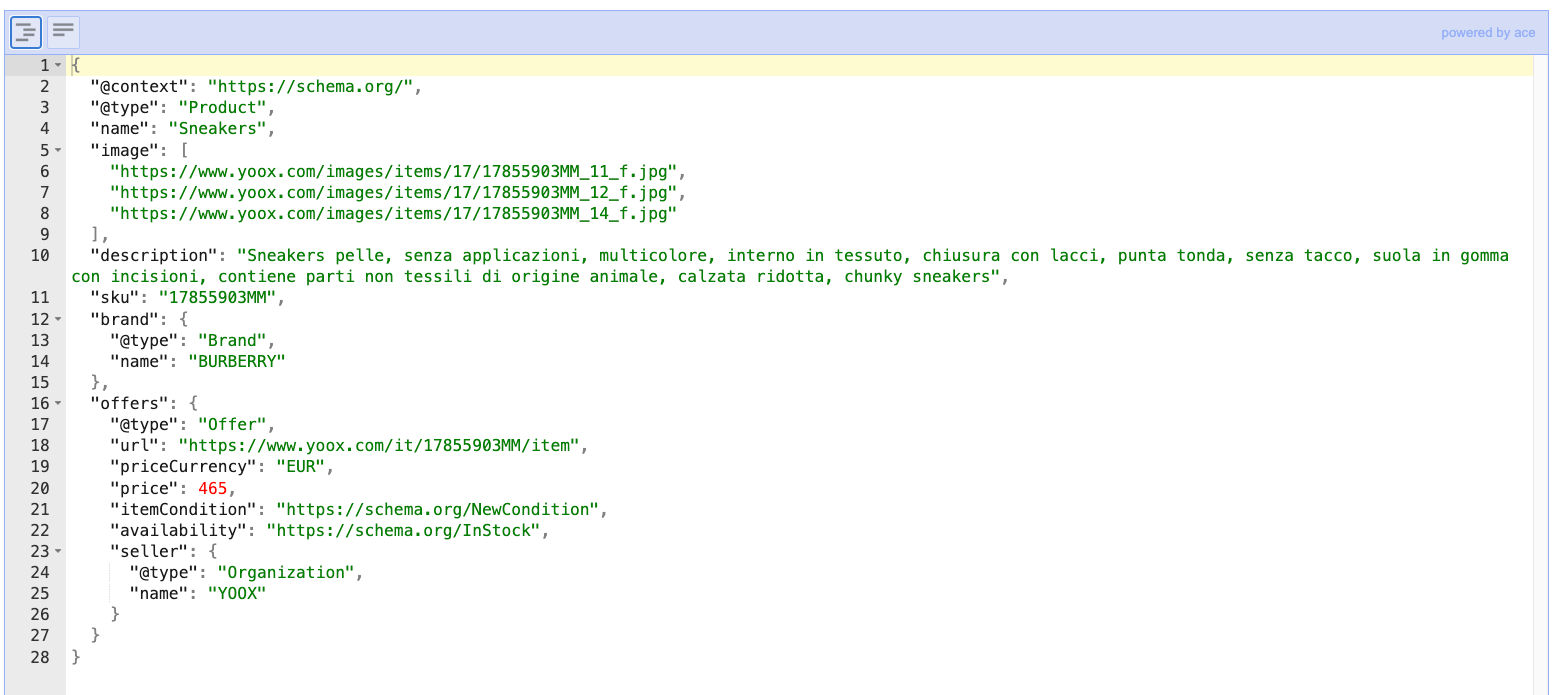Click the "description" key
This screenshot has height=695, width=1567.
[x=153, y=255]
